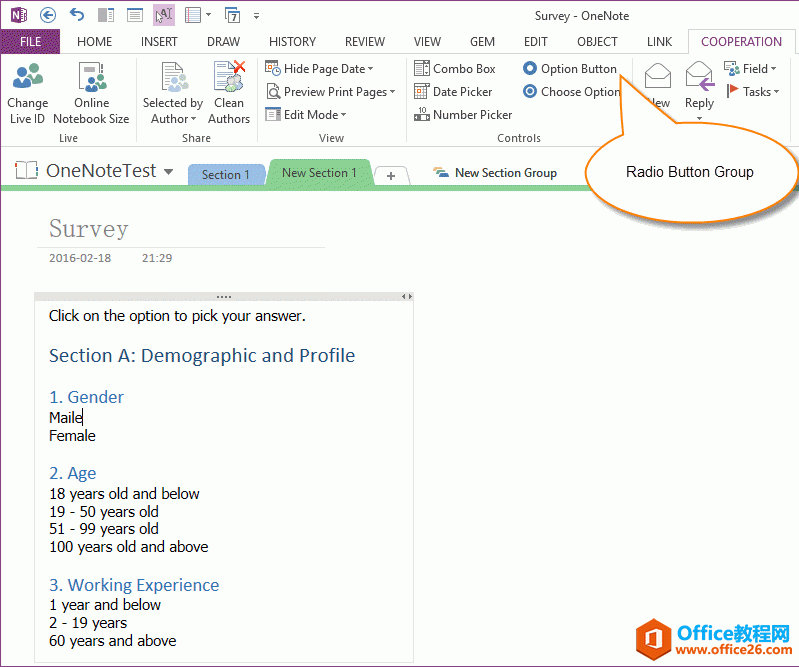This screenshot has height=667, width=799.
Task: Switch to the INSERT ribbon tab
Action: [x=159, y=41]
